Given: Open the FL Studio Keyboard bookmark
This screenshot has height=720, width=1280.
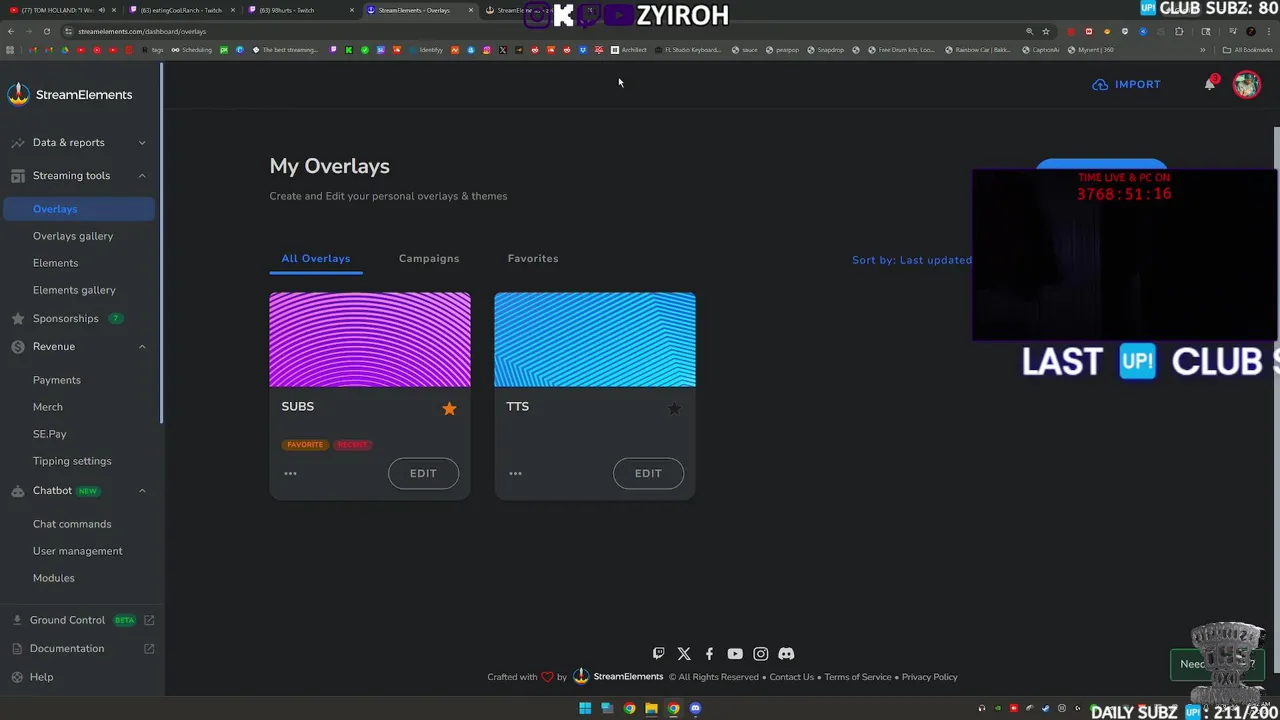Looking at the screenshot, I should [x=686, y=50].
